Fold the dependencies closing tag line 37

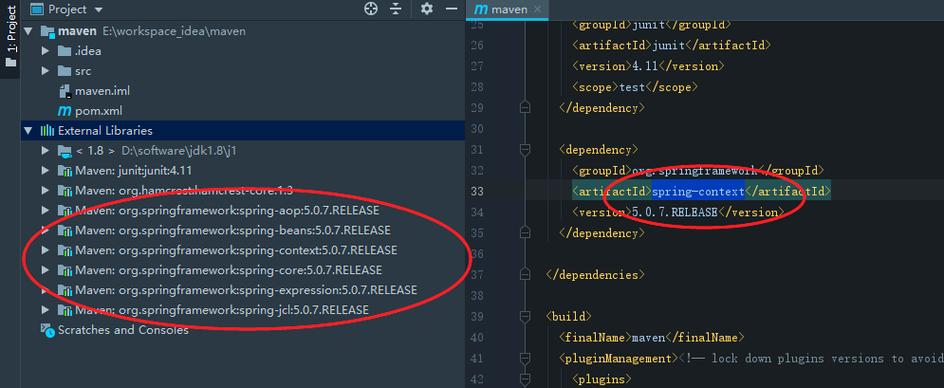tap(525, 274)
